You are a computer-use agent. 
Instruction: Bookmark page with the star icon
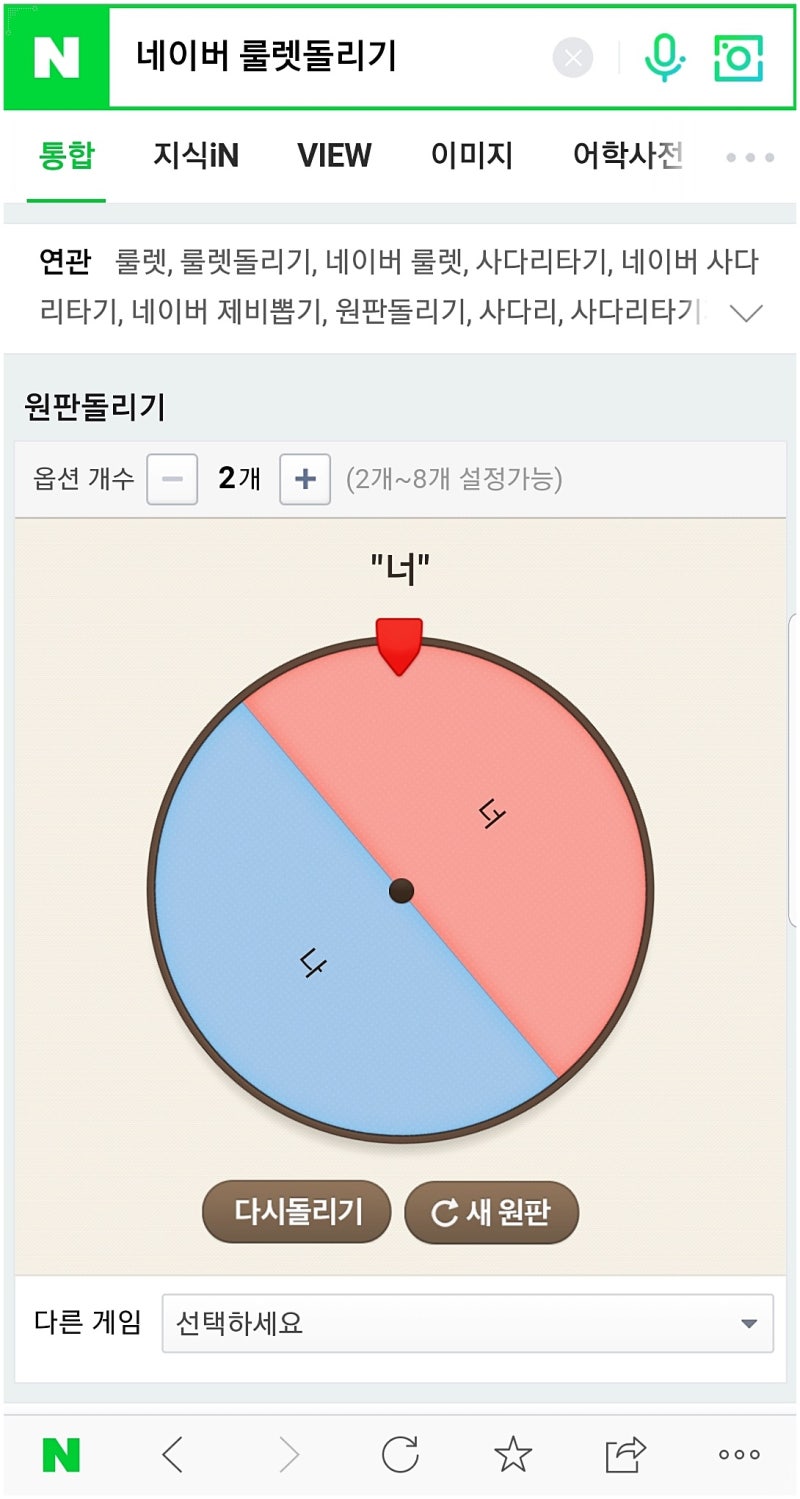click(513, 1454)
